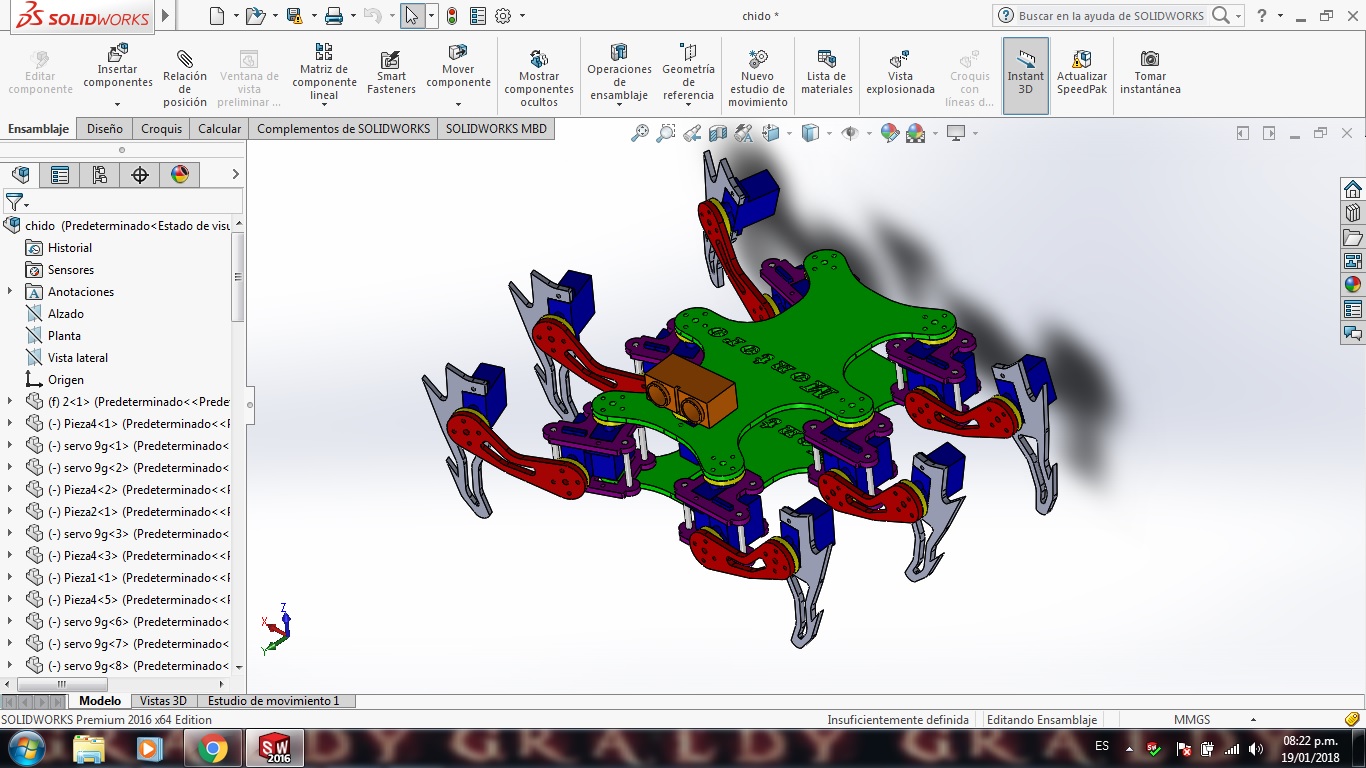
Task: Toggle Mostrar componentes ocultos
Action: pyautogui.click(x=539, y=76)
